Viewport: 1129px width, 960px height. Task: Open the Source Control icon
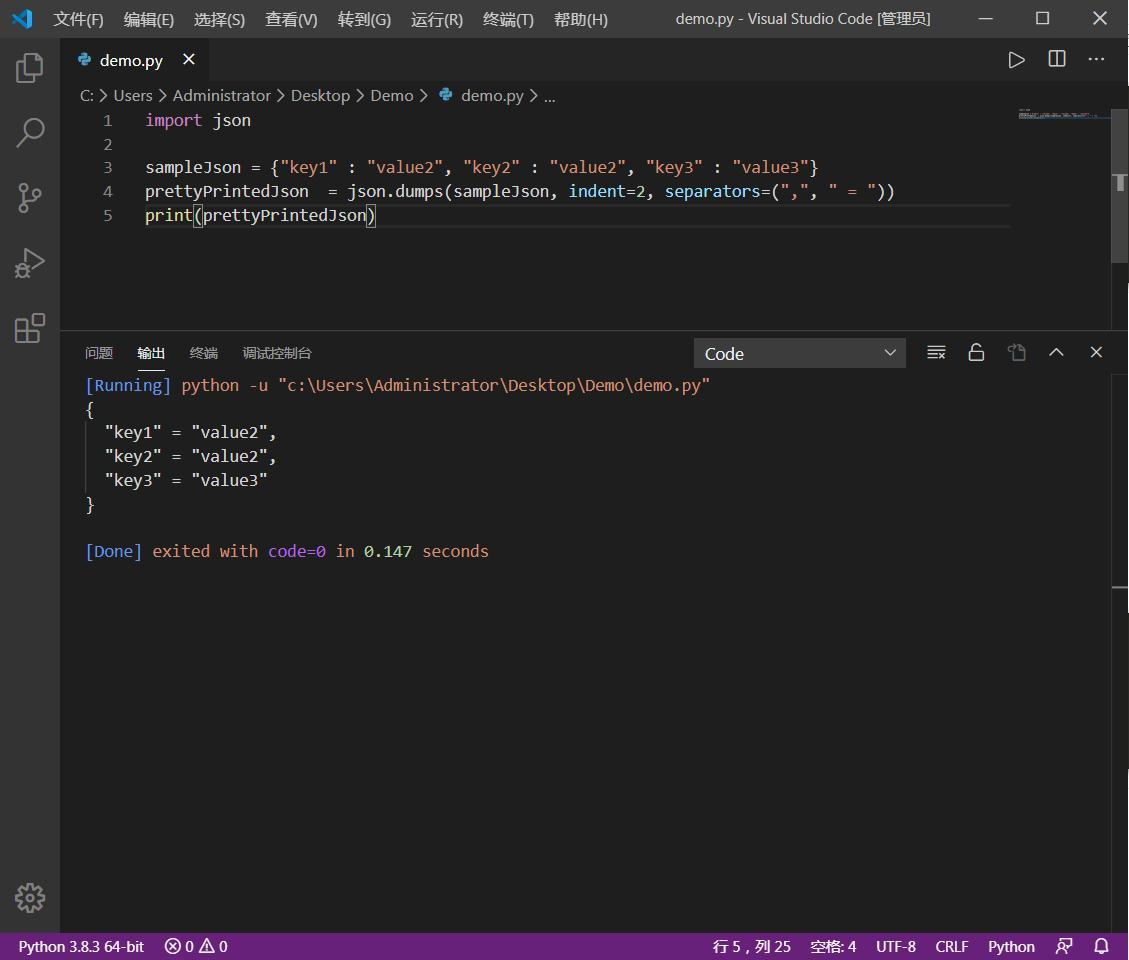click(29, 198)
